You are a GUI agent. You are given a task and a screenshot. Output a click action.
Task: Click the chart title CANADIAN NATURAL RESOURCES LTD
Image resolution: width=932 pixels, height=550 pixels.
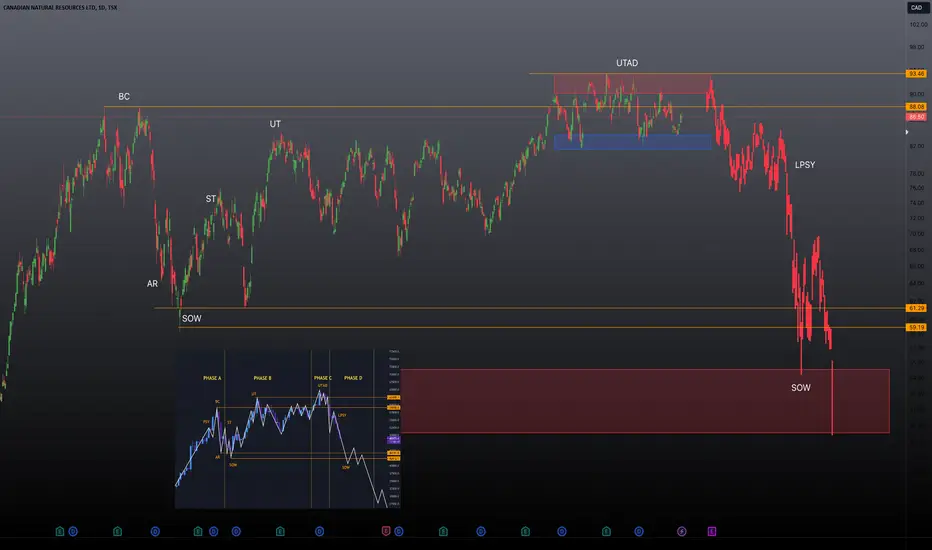[51, 8]
